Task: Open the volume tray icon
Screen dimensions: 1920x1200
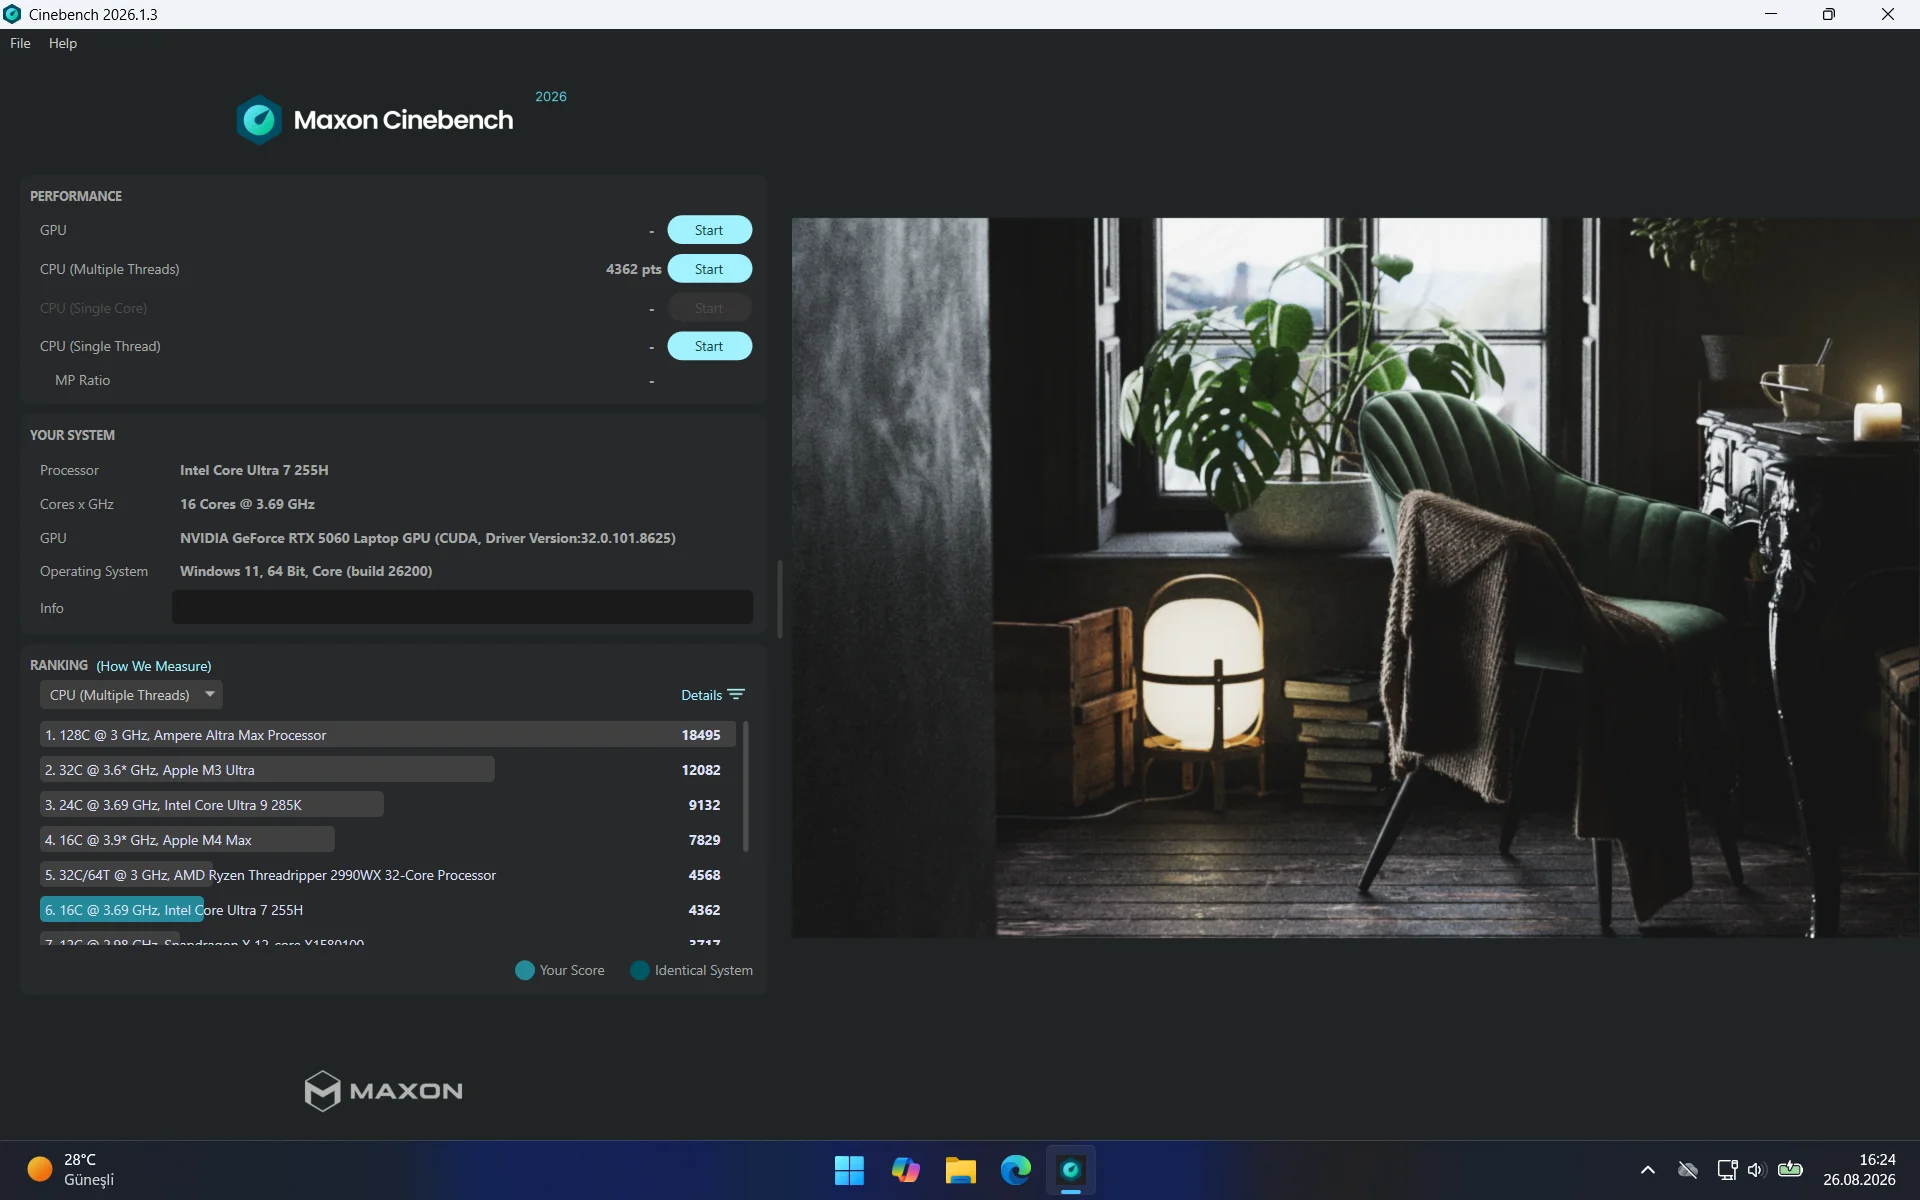Action: tap(1756, 1170)
